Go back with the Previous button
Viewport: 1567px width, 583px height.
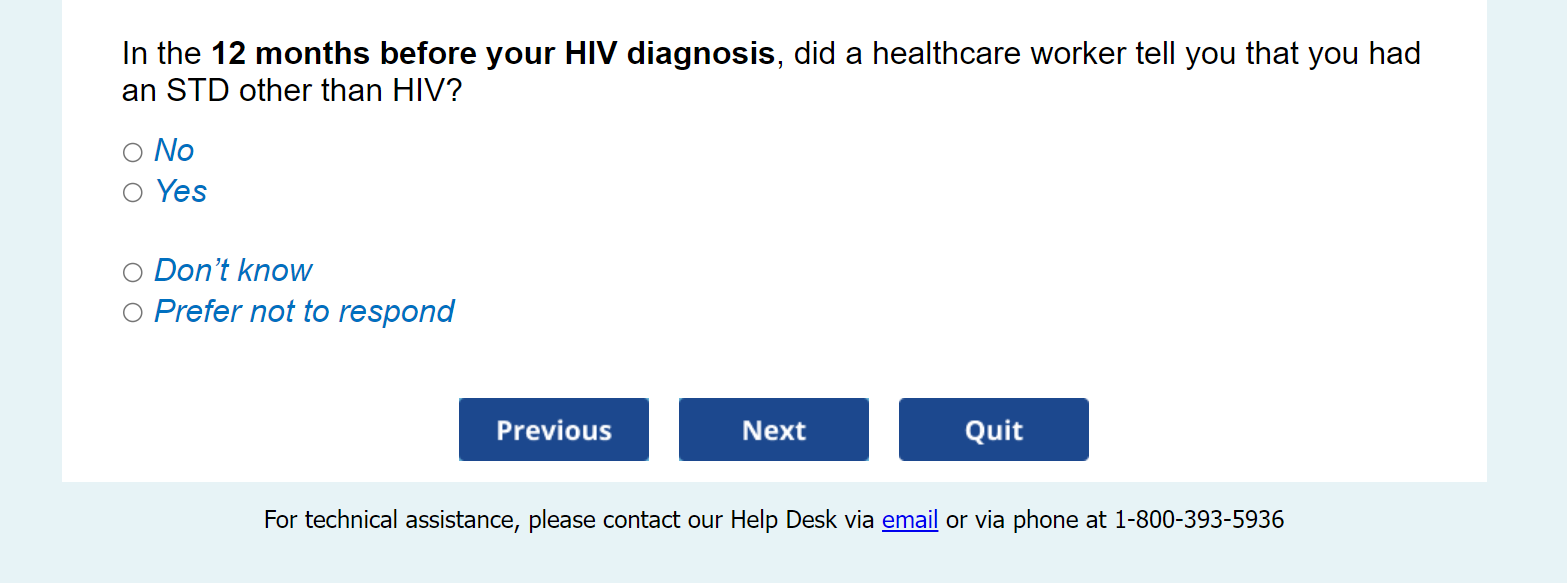553,430
